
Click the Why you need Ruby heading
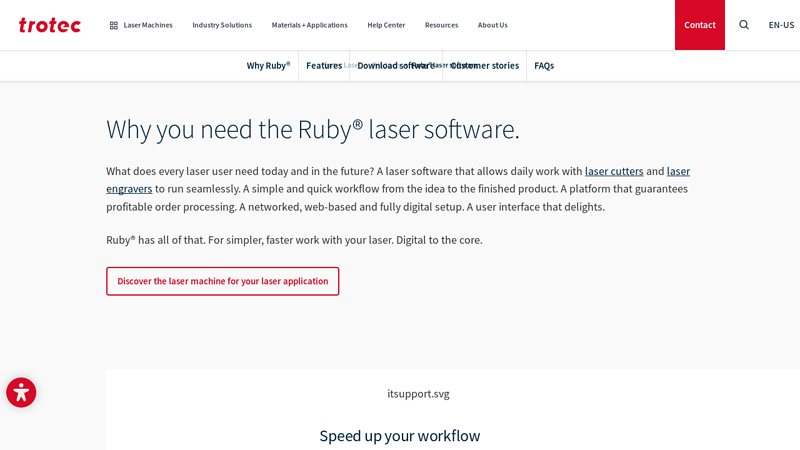pos(313,130)
